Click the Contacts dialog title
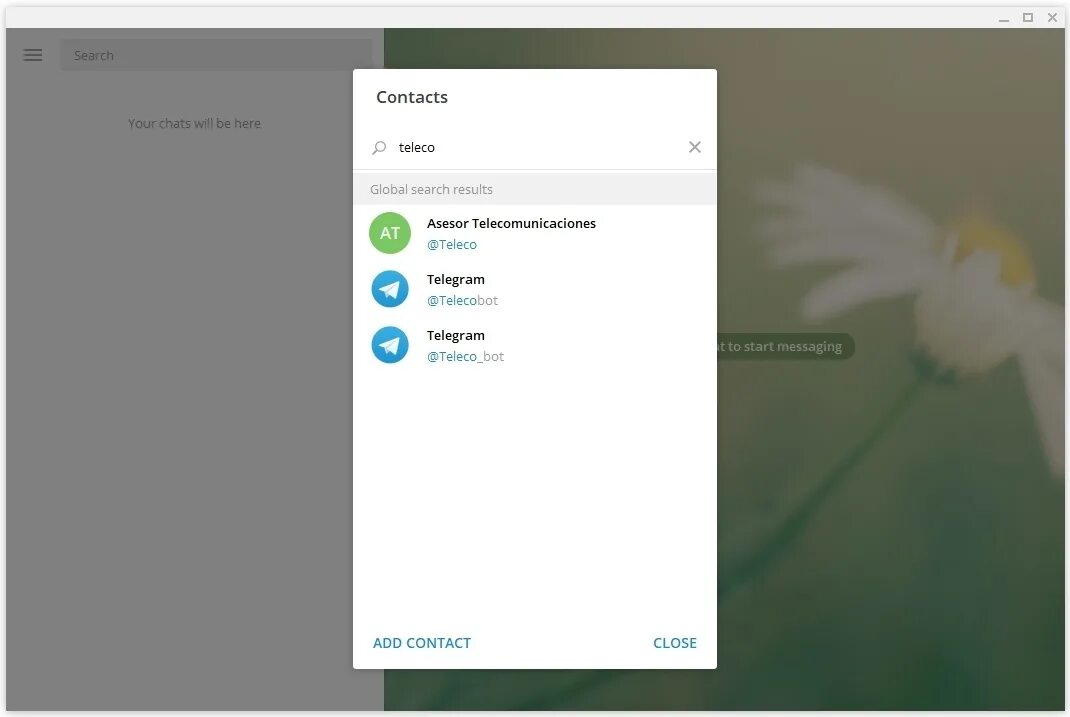The width and height of the screenshot is (1070, 717). 412,97
